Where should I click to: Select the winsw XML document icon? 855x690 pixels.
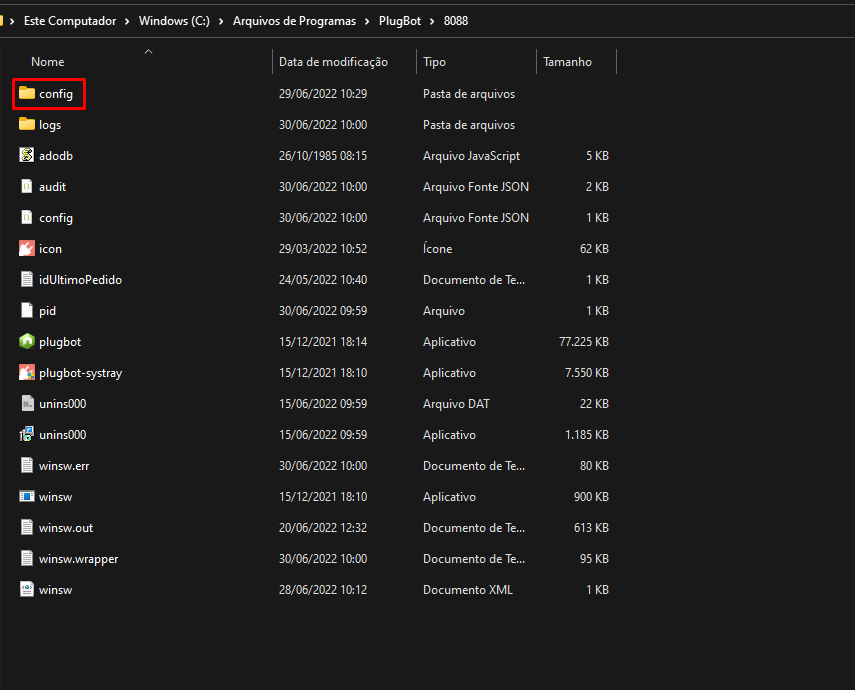click(x=27, y=590)
